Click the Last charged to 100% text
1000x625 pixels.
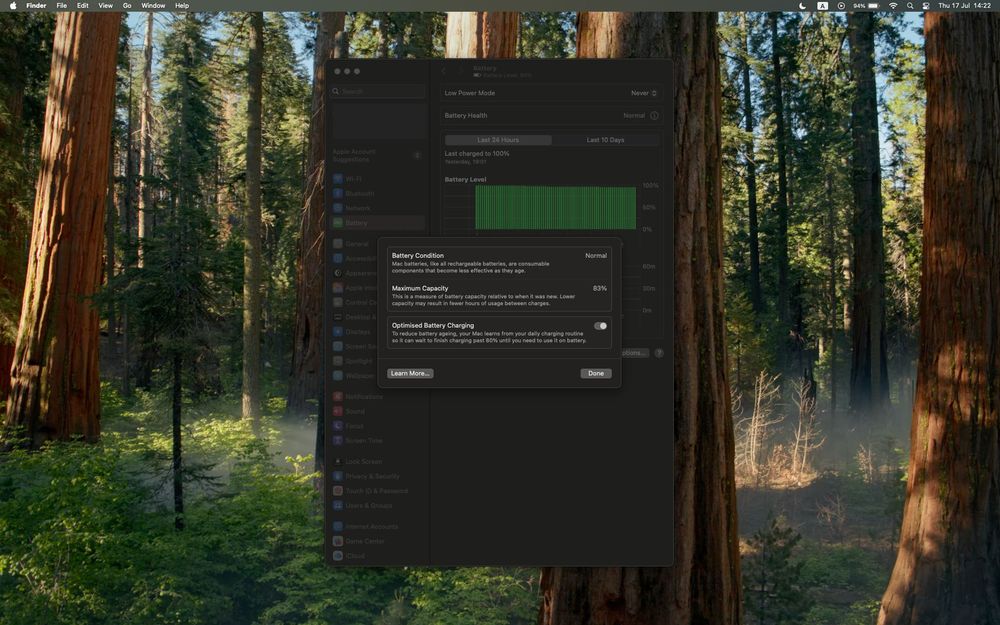point(476,154)
